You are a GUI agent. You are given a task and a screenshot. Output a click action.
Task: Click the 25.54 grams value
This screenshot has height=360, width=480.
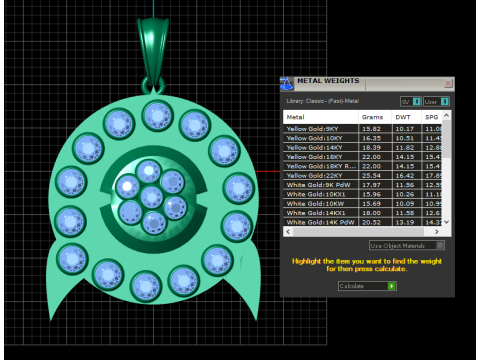point(371,175)
